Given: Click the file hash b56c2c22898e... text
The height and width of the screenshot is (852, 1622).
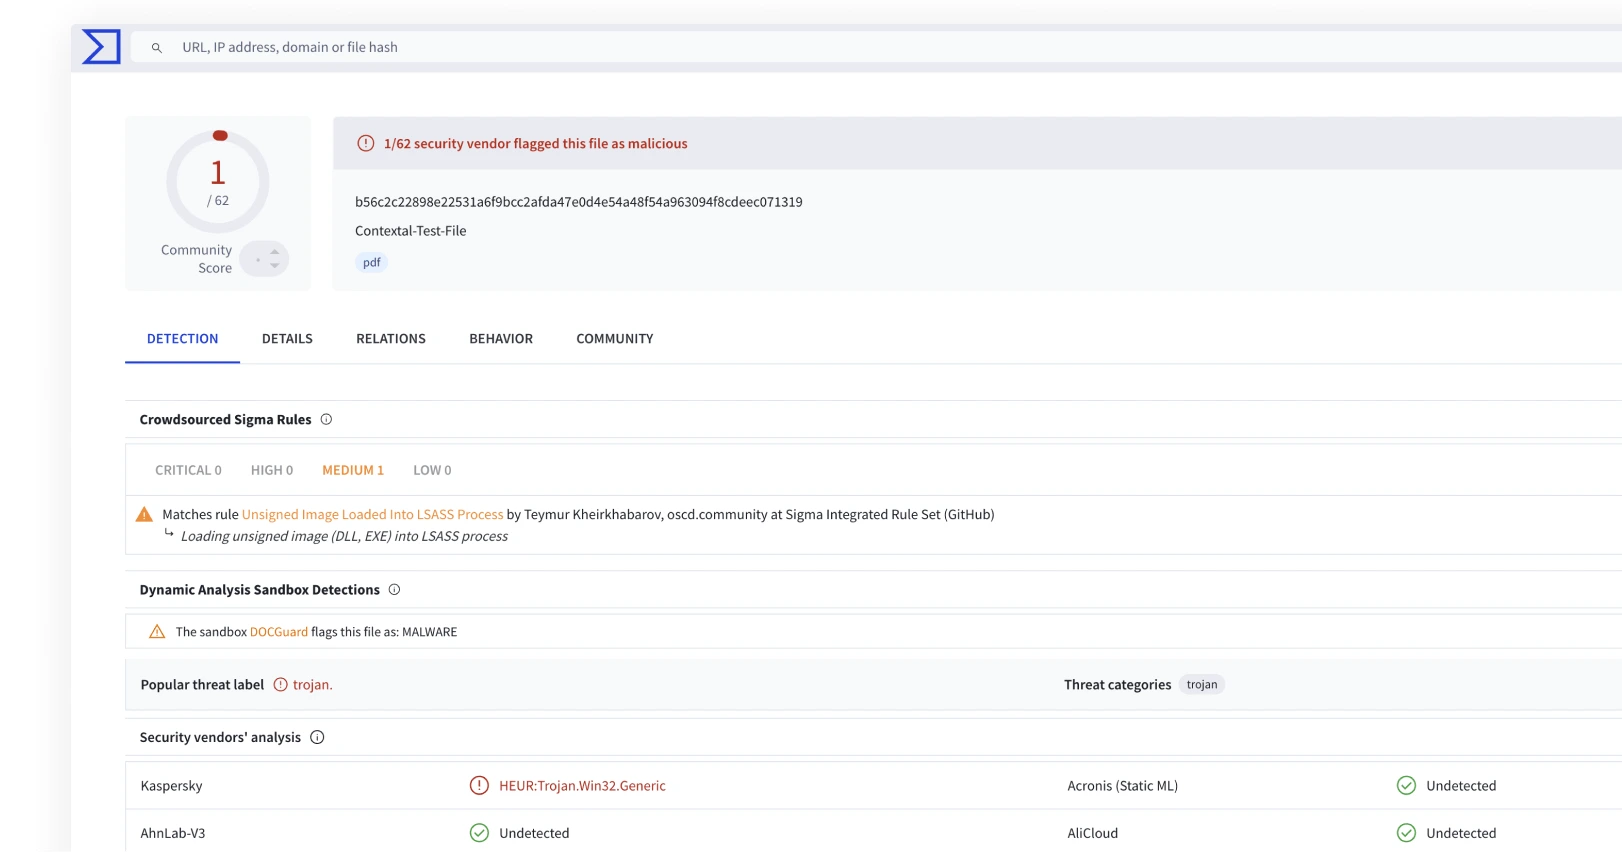Looking at the screenshot, I should coord(579,202).
